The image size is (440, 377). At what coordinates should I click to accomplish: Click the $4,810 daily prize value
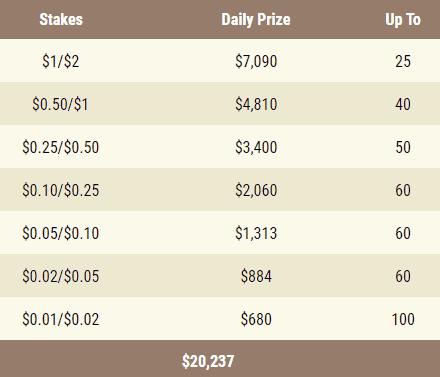point(256,104)
